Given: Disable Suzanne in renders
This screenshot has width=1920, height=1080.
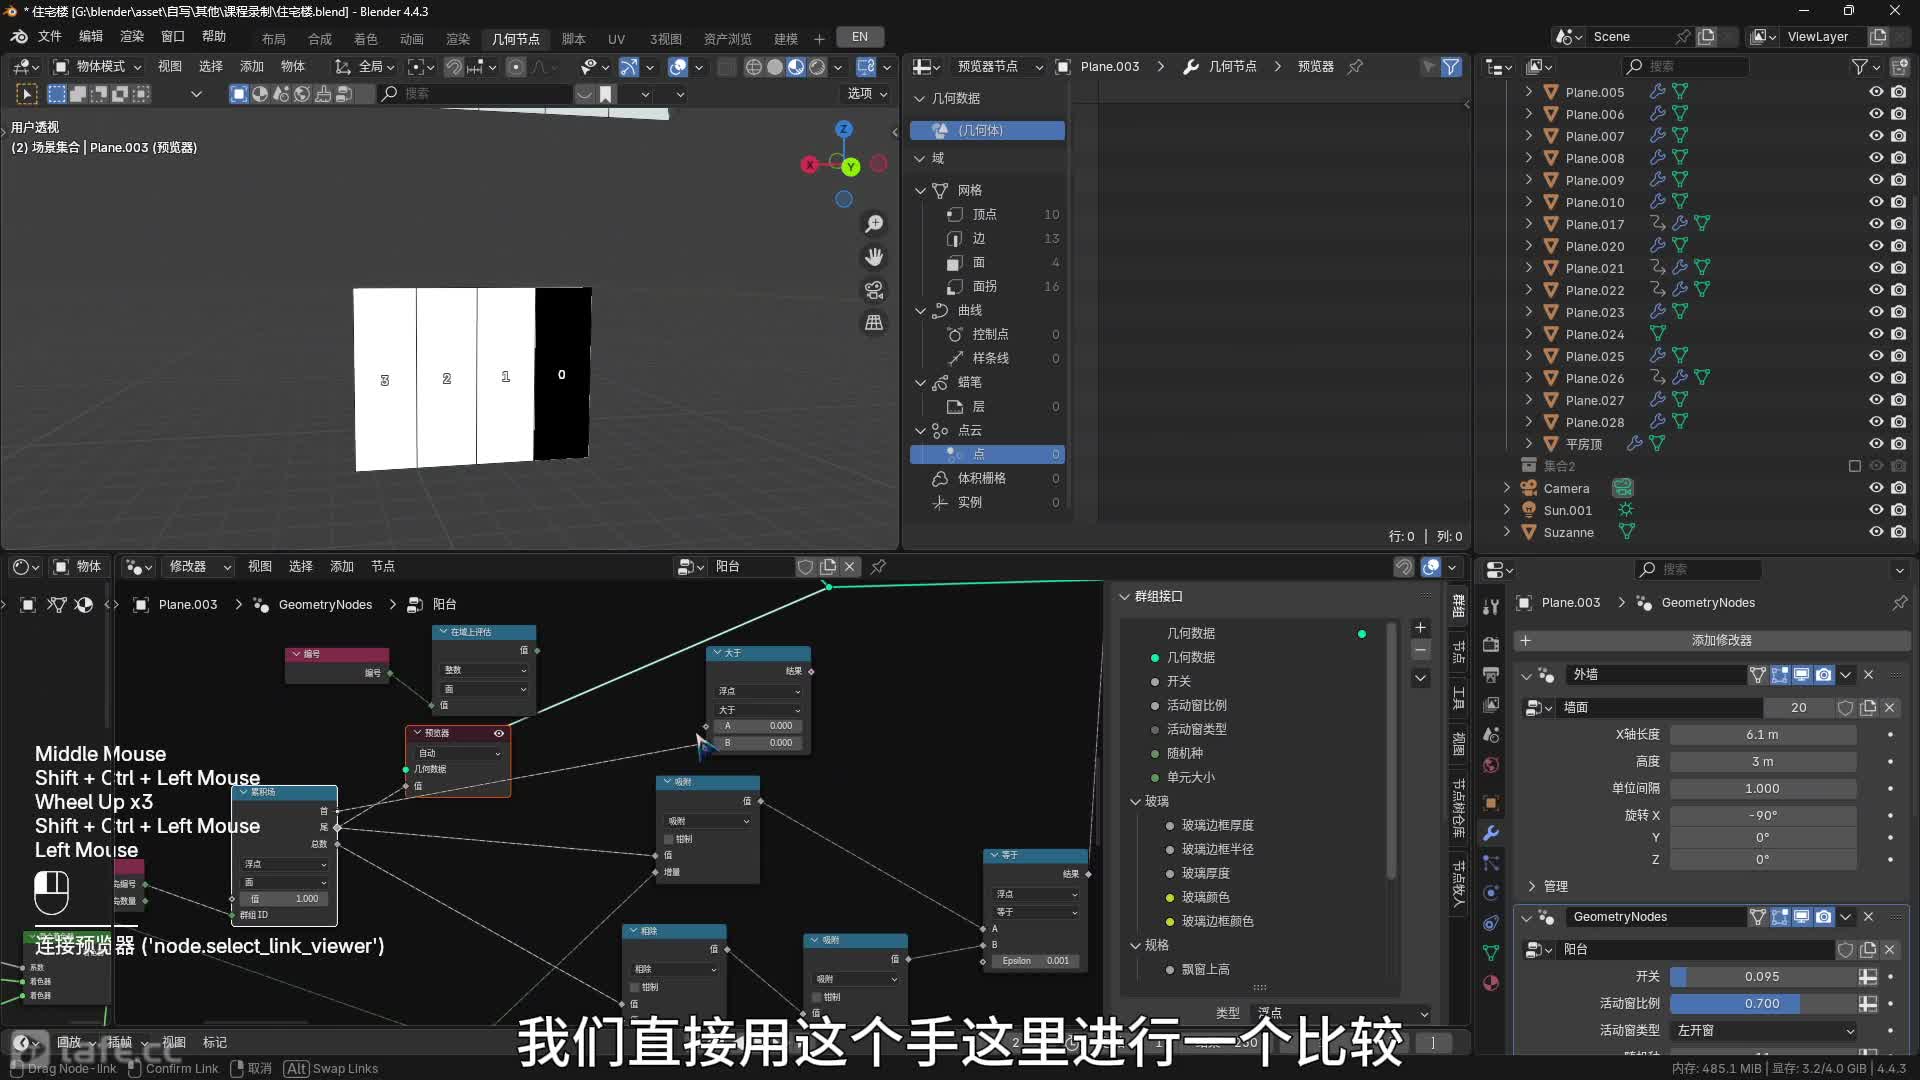Looking at the screenshot, I should [x=1899, y=532].
